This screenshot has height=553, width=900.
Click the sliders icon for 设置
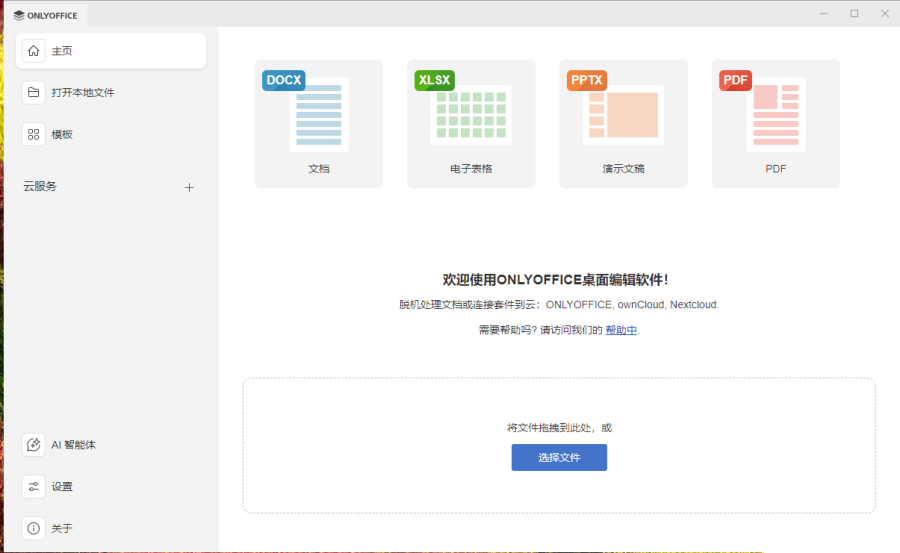click(x=33, y=486)
